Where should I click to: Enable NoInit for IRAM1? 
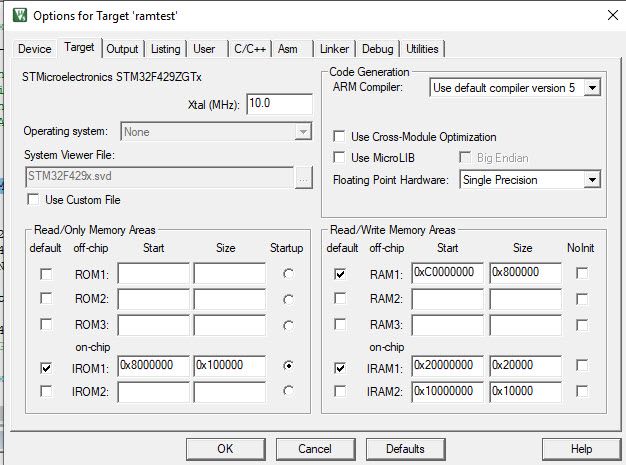[582, 366]
